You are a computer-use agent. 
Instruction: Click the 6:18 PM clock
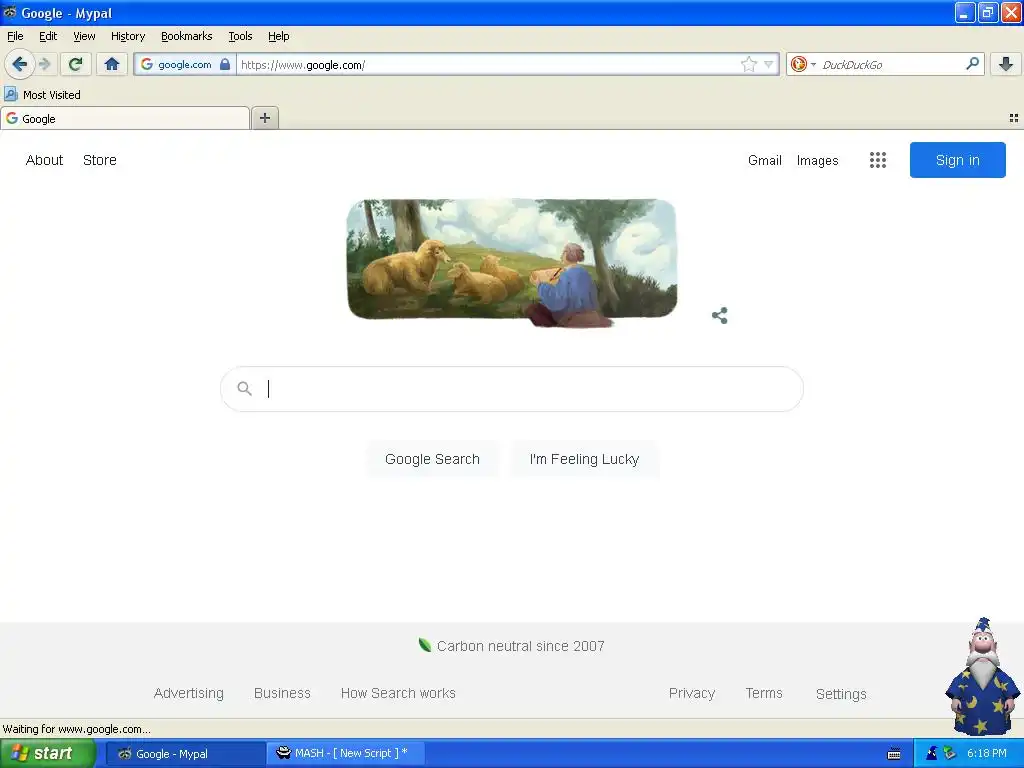pos(986,753)
